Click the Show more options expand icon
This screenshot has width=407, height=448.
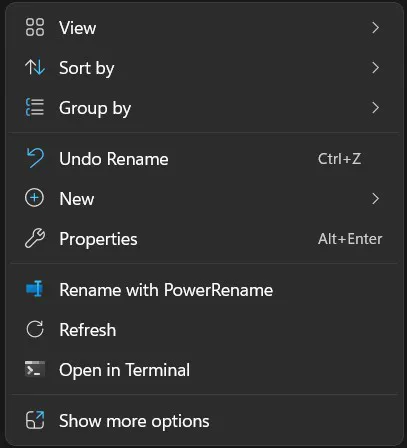coord(35,420)
